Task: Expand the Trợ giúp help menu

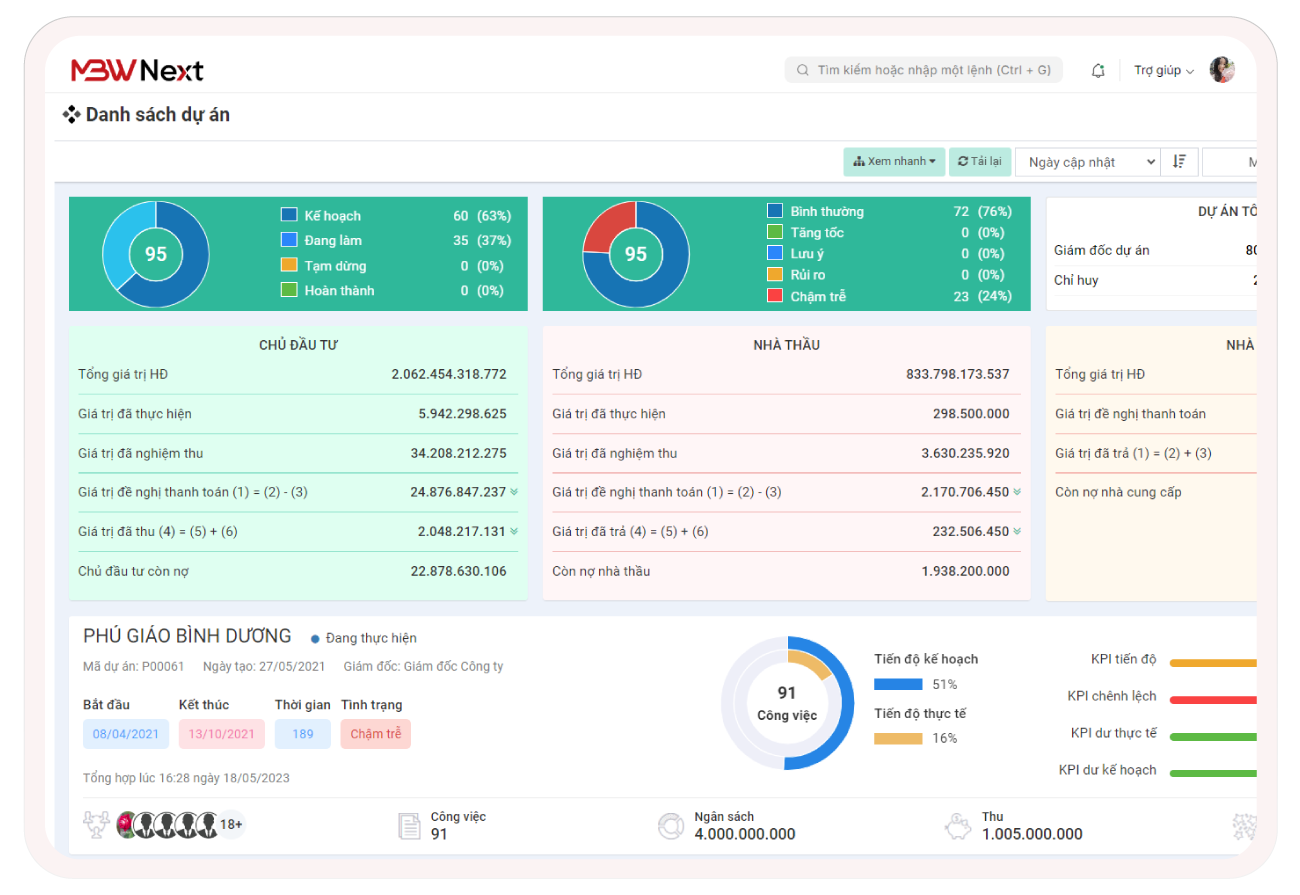Action: [1164, 71]
